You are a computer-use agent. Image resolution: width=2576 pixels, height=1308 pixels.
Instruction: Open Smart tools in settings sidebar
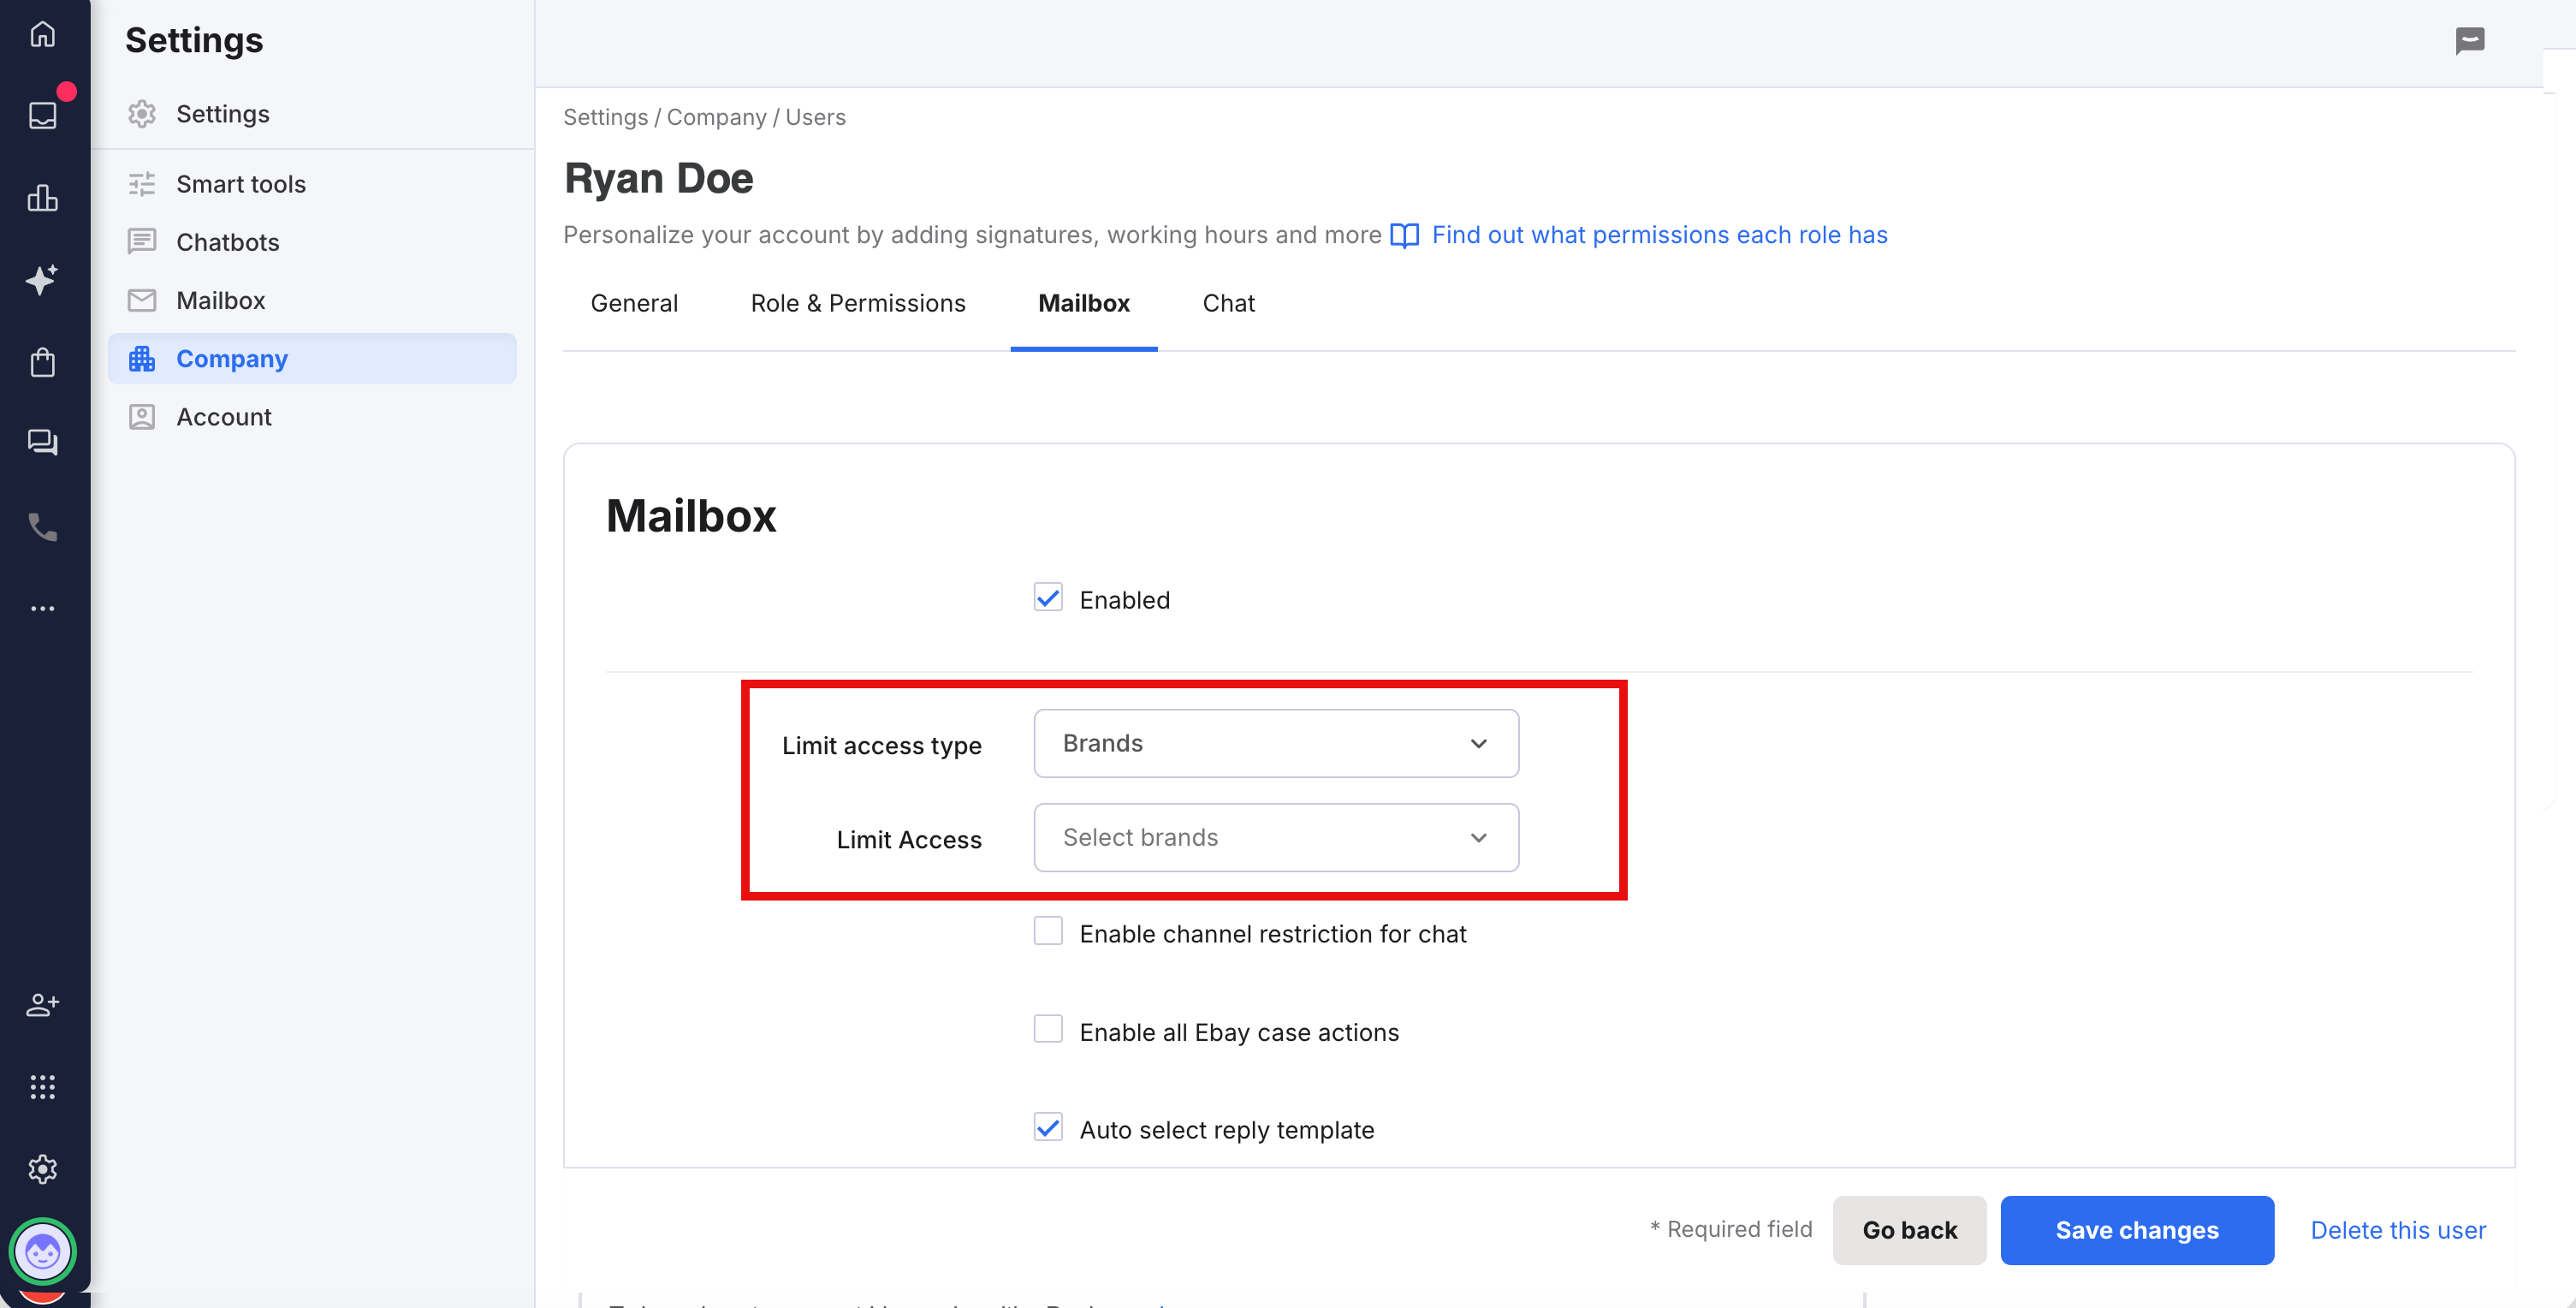pyautogui.click(x=312, y=184)
